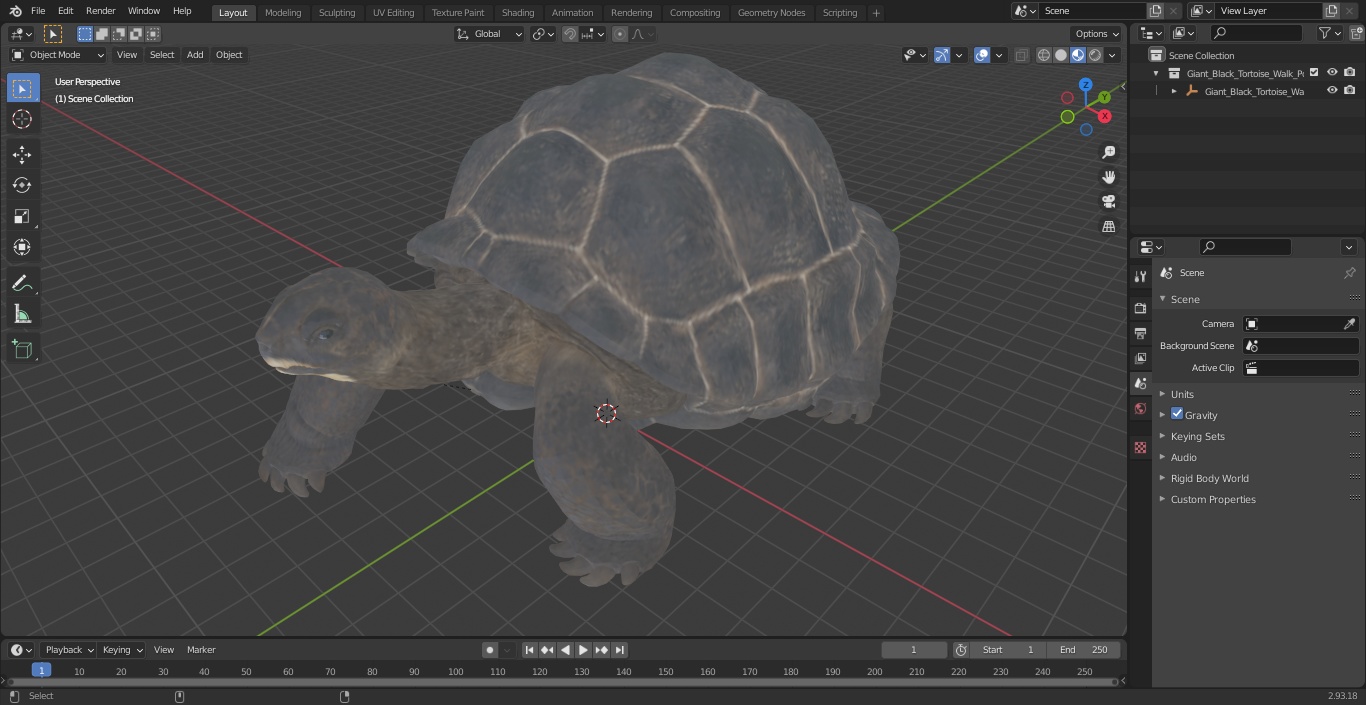1366x705 pixels.
Task: Open the Texture properties tab
Action: (1140, 447)
